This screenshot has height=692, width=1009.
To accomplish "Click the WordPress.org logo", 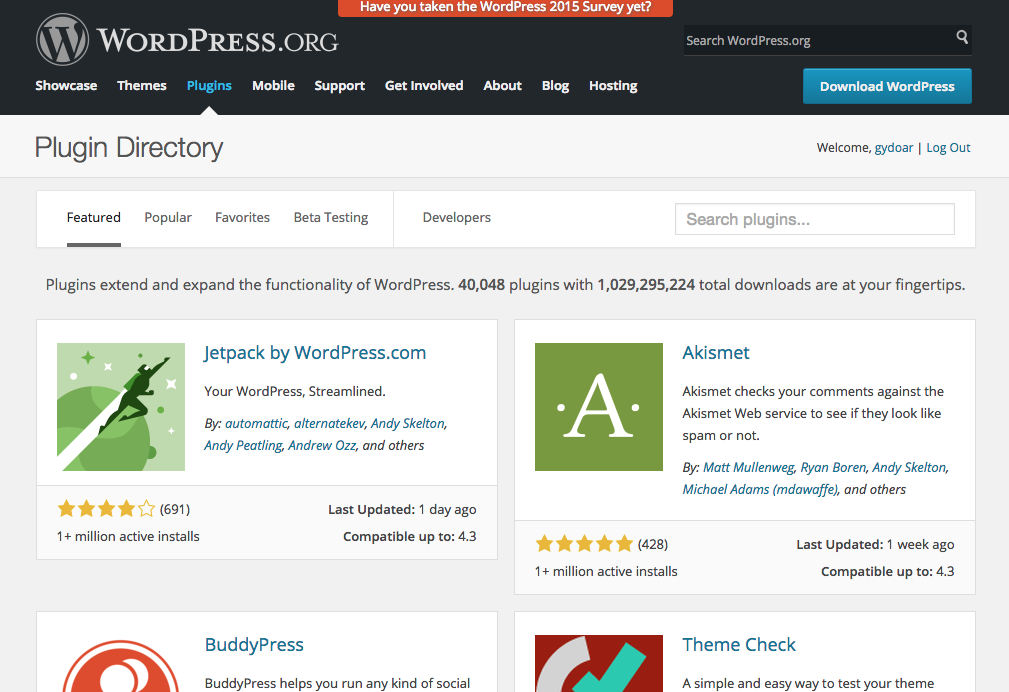I will coord(185,40).
